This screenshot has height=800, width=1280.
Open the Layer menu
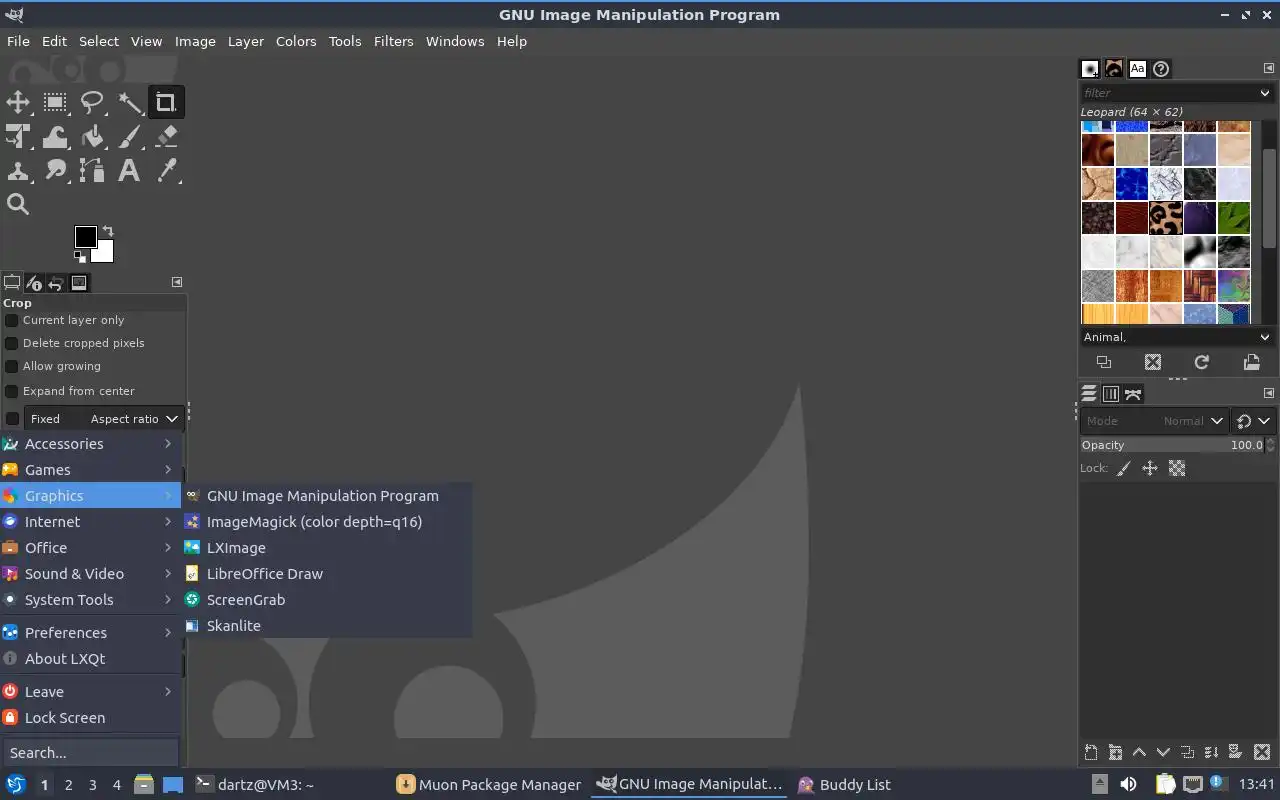tap(245, 41)
